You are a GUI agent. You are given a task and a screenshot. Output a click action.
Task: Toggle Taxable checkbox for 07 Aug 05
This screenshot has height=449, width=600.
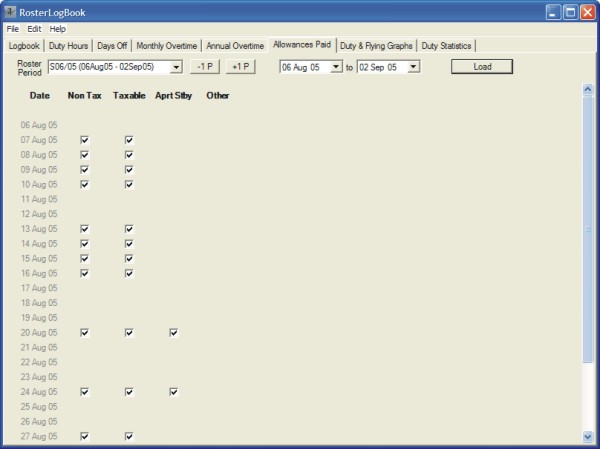pos(129,140)
